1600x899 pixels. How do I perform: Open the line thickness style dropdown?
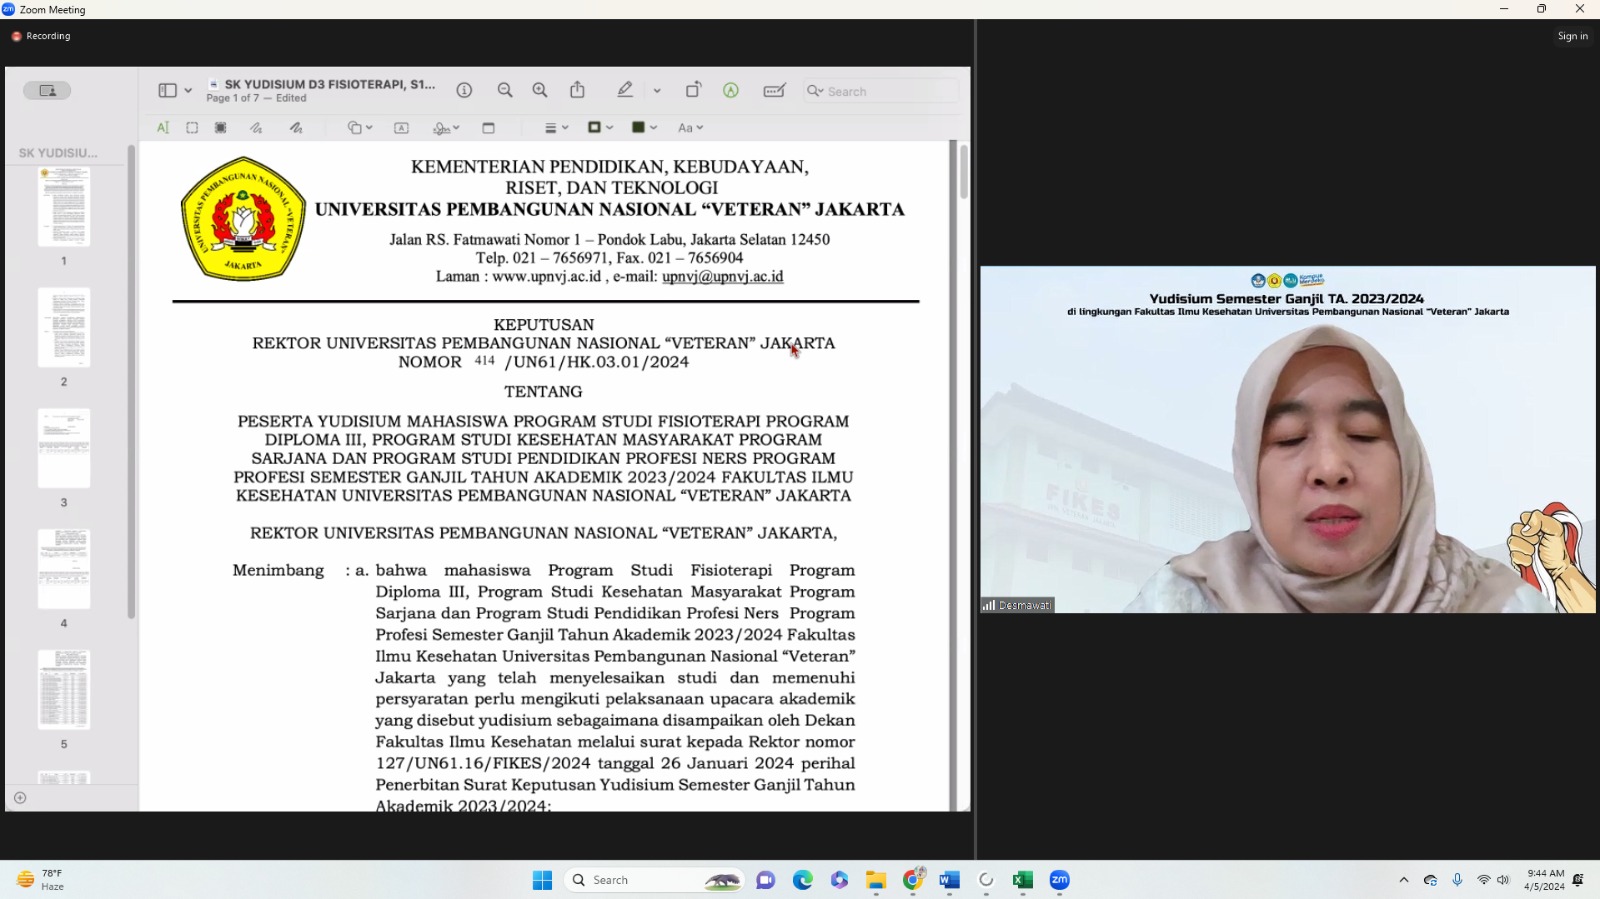[x=556, y=128]
